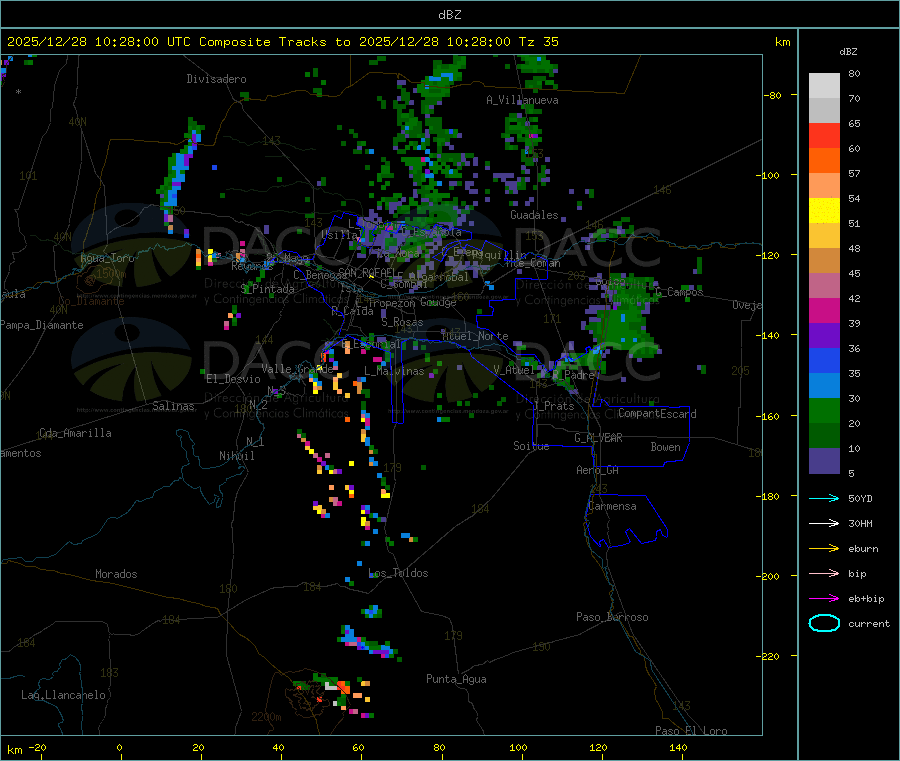Select the light blue 30-35 dBZ swatch
Image resolution: width=900 pixels, height=761 pixels.
pyautogui.click(x=824, y=386)
